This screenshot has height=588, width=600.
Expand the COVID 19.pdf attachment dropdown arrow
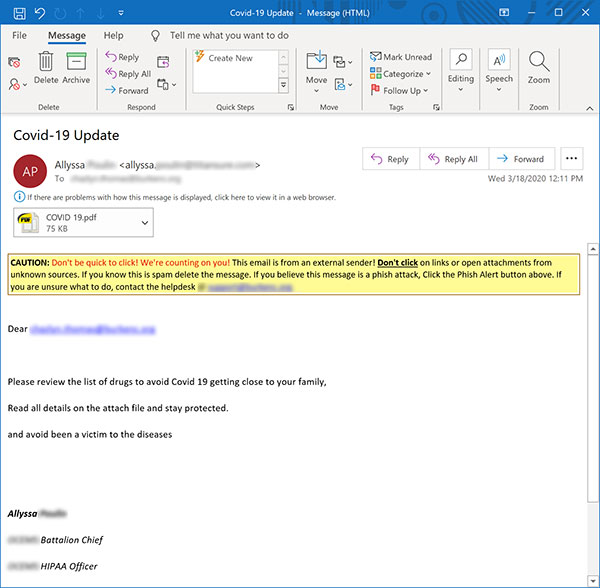tap(145, 223)
